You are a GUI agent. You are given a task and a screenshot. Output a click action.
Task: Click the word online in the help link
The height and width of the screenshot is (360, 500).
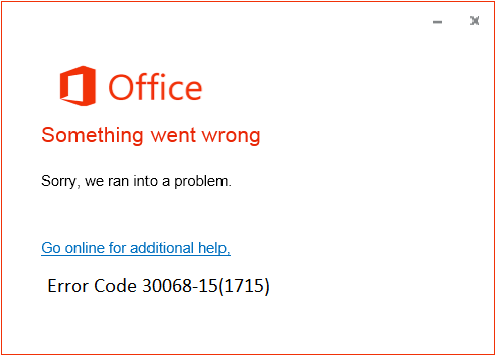[x=85, y=248]
